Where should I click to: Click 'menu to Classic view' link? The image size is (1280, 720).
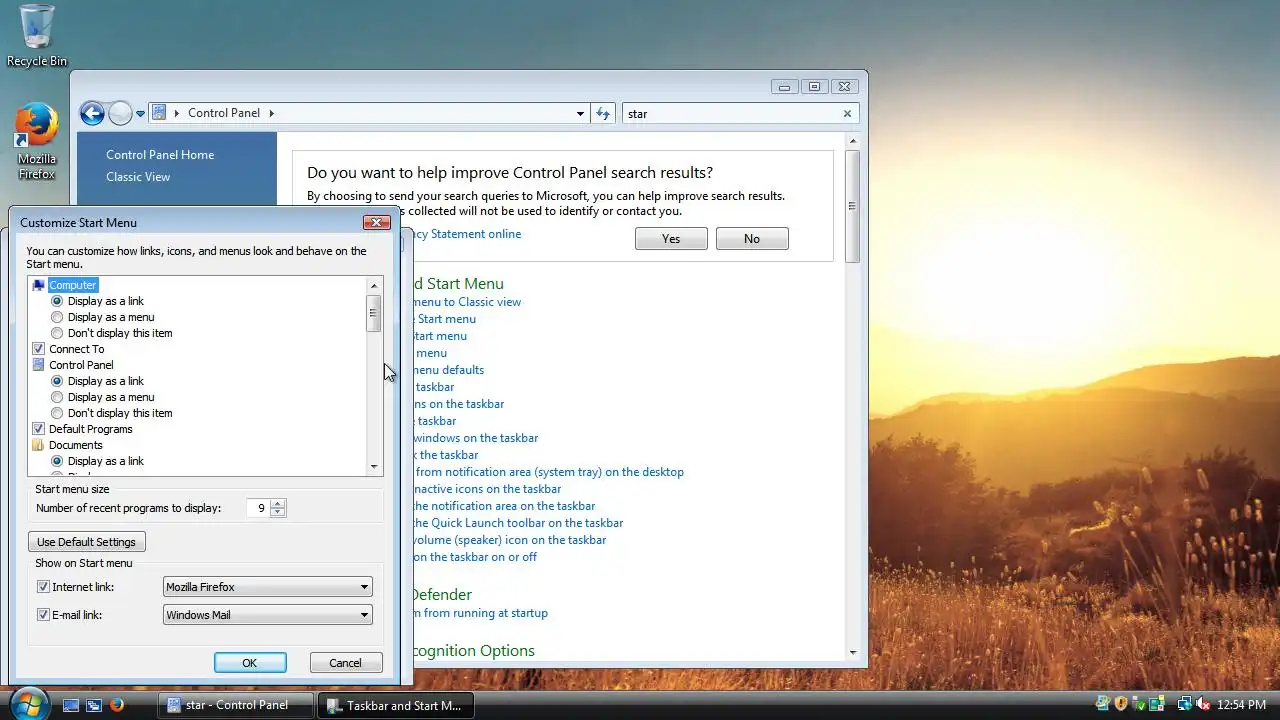pyautogui.click(x=466, y=302)
